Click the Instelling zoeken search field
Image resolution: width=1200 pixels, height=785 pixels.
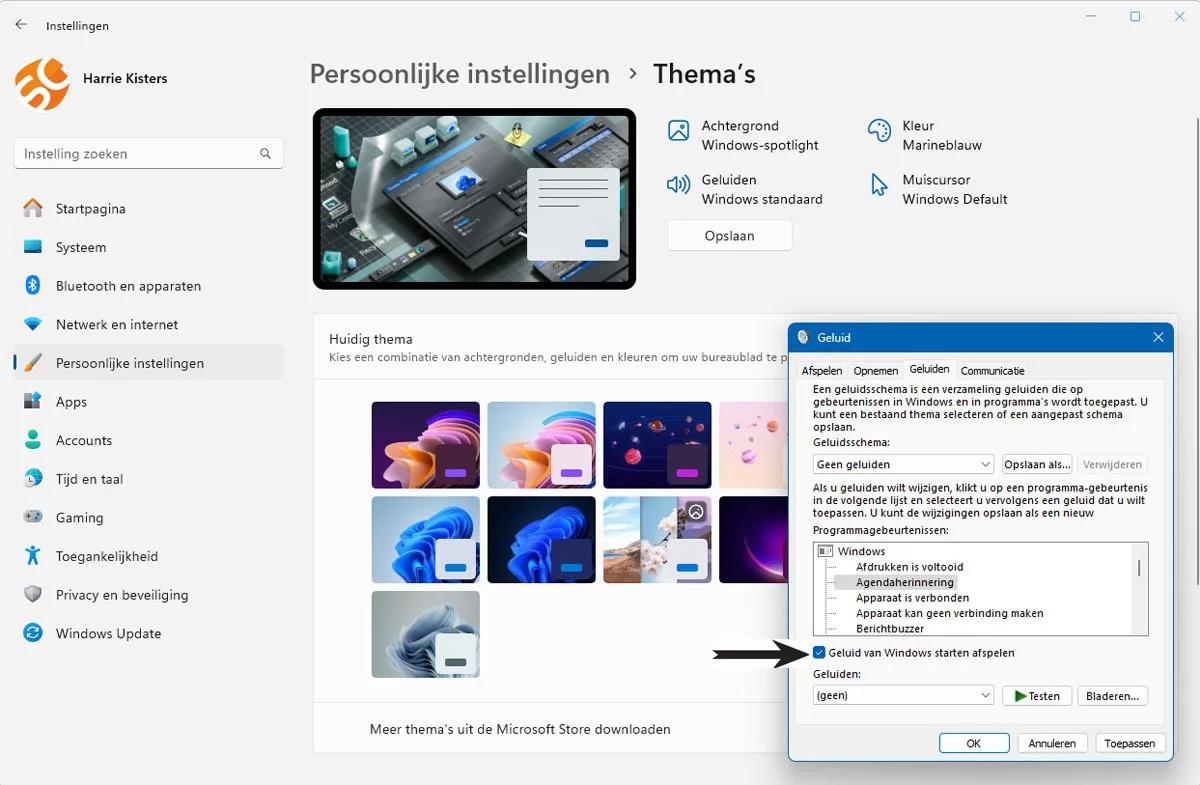[149, 154]
